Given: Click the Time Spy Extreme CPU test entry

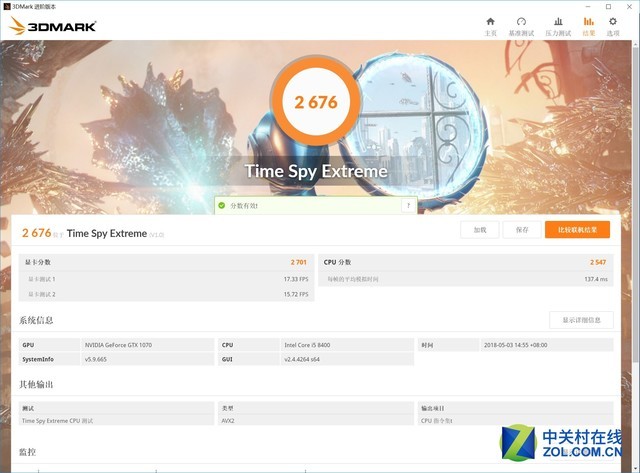Looking at the screenshot, I should tap(58, 420).
